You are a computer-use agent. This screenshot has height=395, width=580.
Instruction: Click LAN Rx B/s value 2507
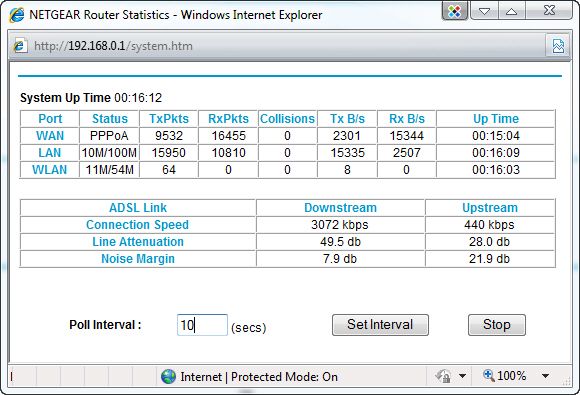pyautogui.click(x=407, y=153)
